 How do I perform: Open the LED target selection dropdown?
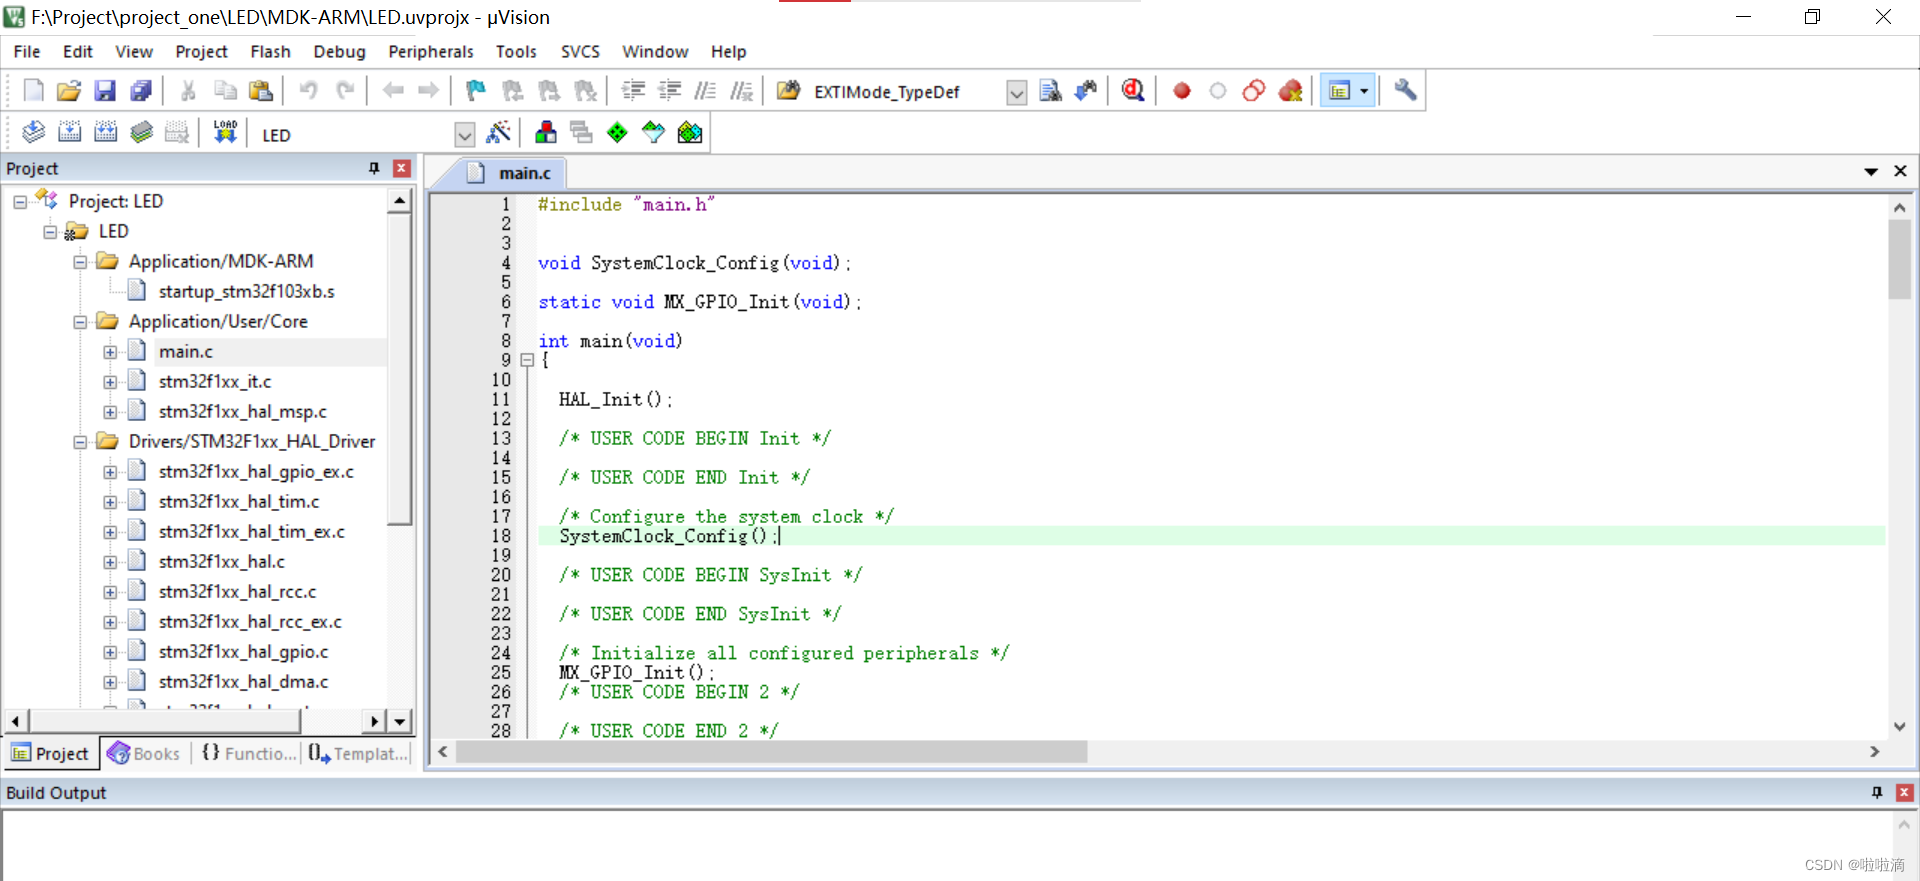pos(464,134)
